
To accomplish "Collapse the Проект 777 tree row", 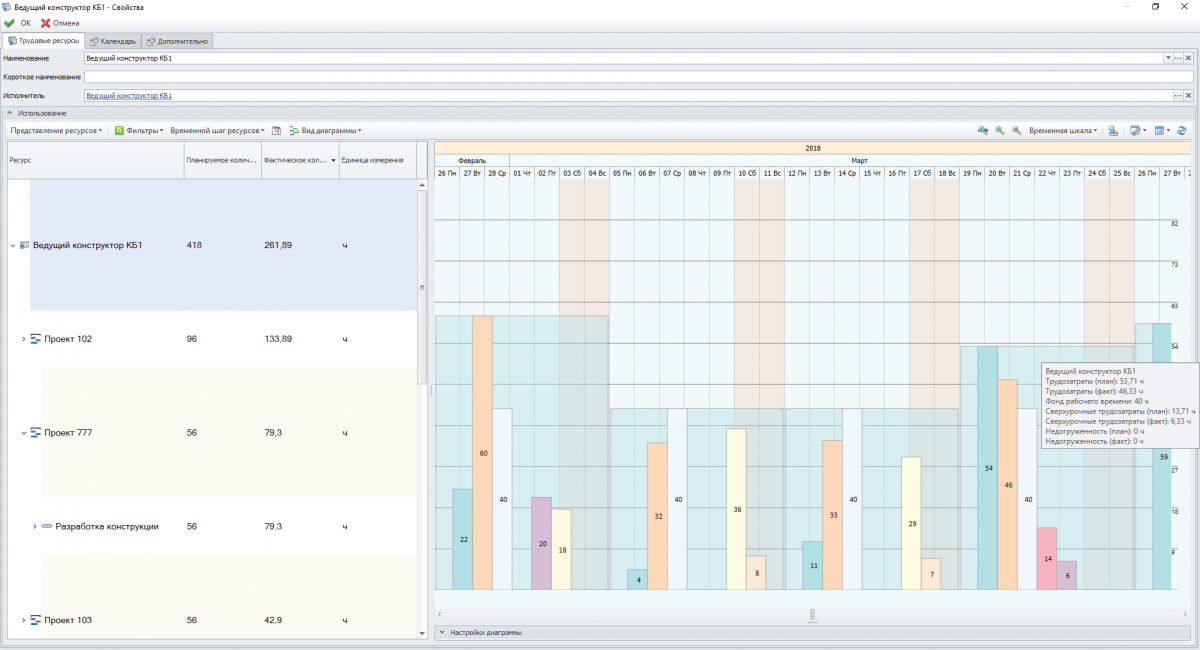I will tap(23, 433).
